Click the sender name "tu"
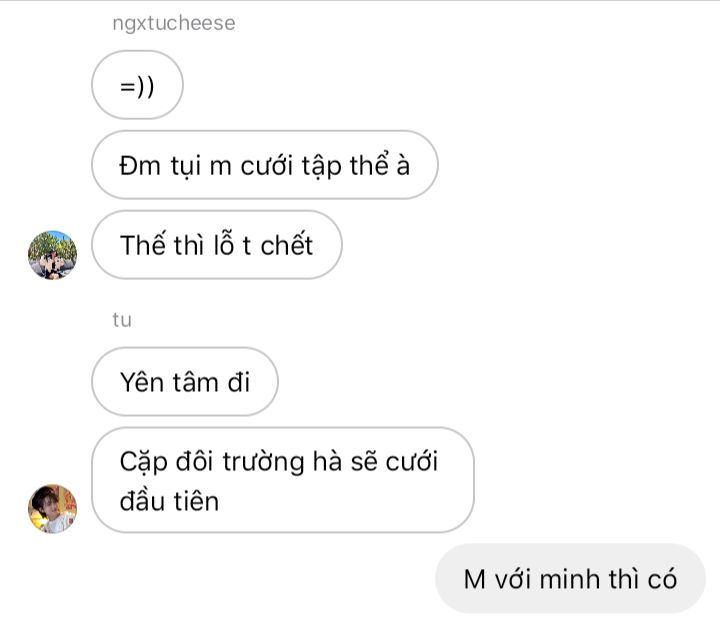Image resolution: width=720 pixels, height=634 pixels. 122,320
